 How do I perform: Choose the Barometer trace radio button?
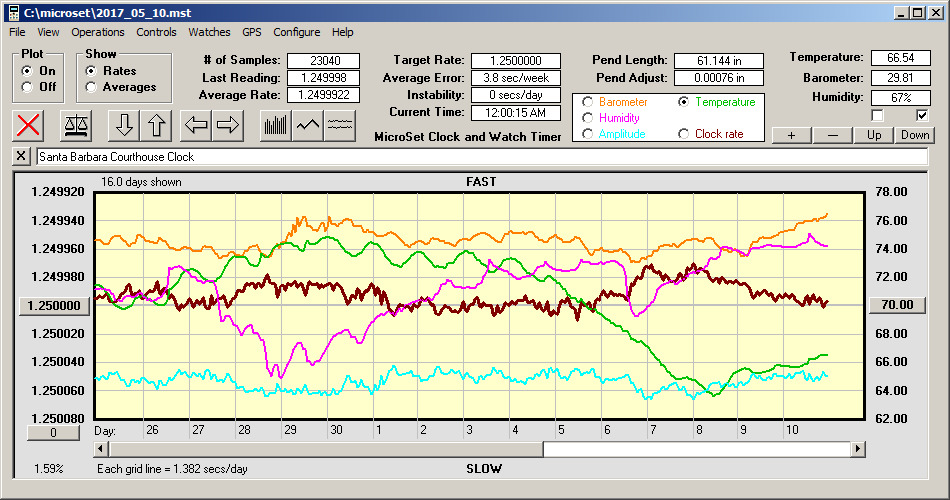click(x=587, y=102)
